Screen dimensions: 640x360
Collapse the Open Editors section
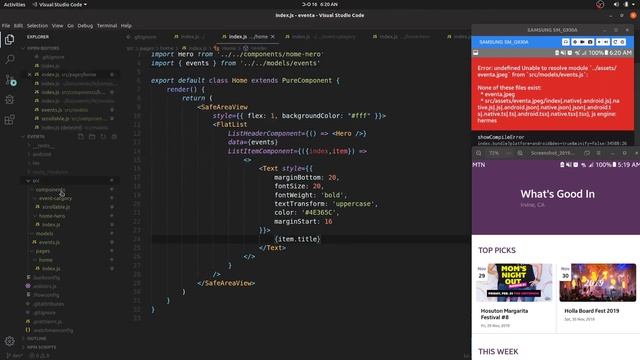click(43, 48)
